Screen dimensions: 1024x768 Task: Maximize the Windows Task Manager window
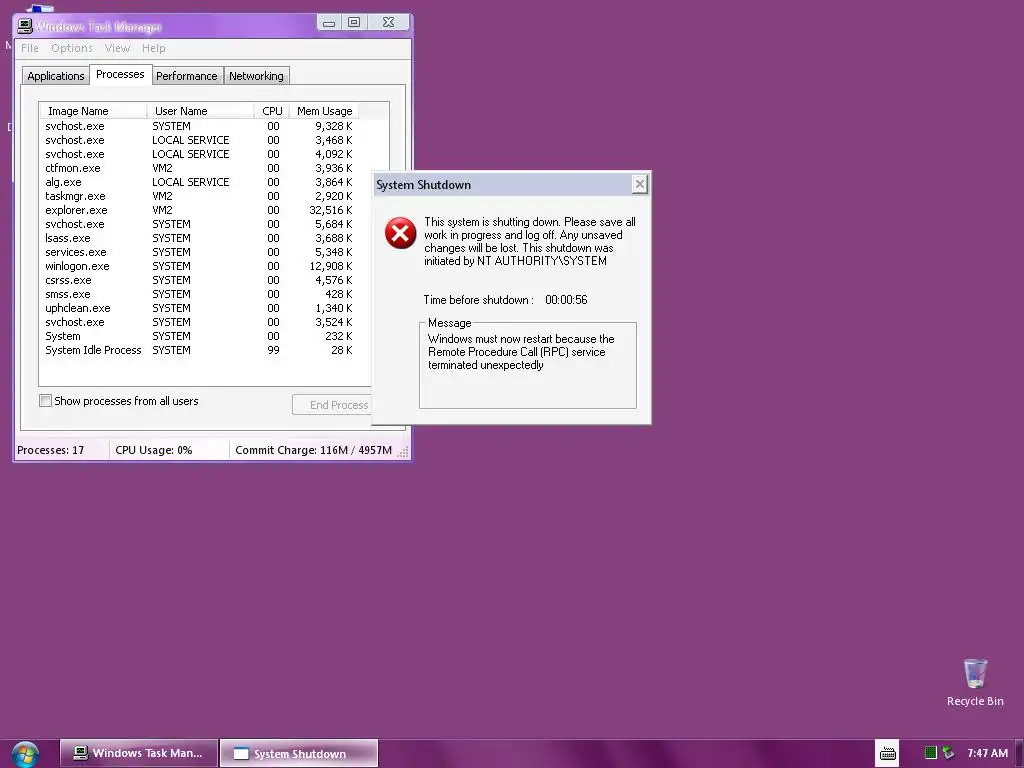[x=354, y=23]
